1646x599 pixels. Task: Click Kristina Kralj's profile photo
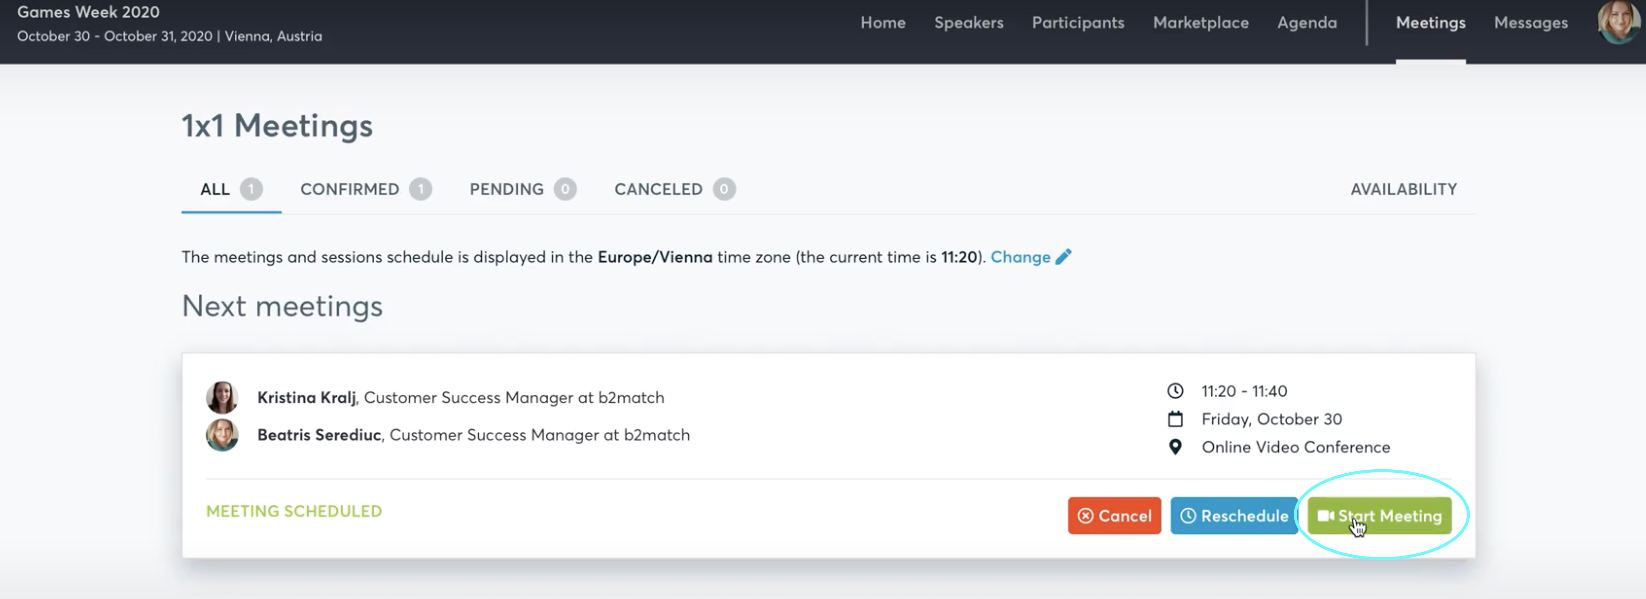tap(222, 397)
